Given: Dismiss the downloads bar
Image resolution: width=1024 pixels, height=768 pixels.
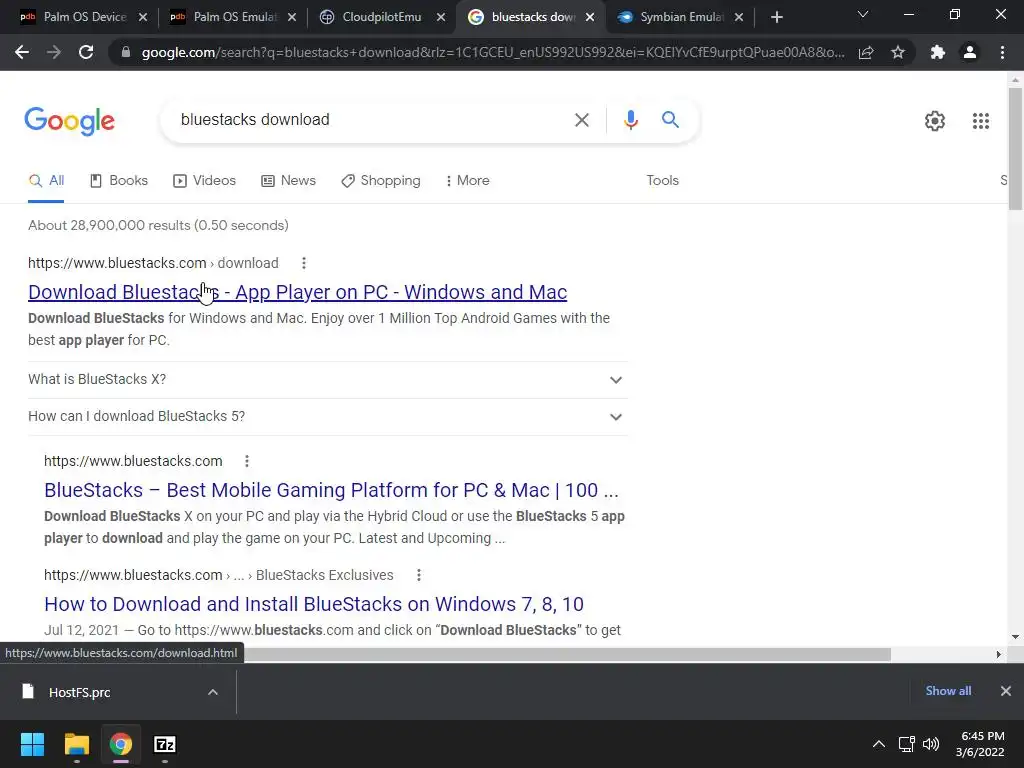Looking at the screenshot, I should 1006,691.
